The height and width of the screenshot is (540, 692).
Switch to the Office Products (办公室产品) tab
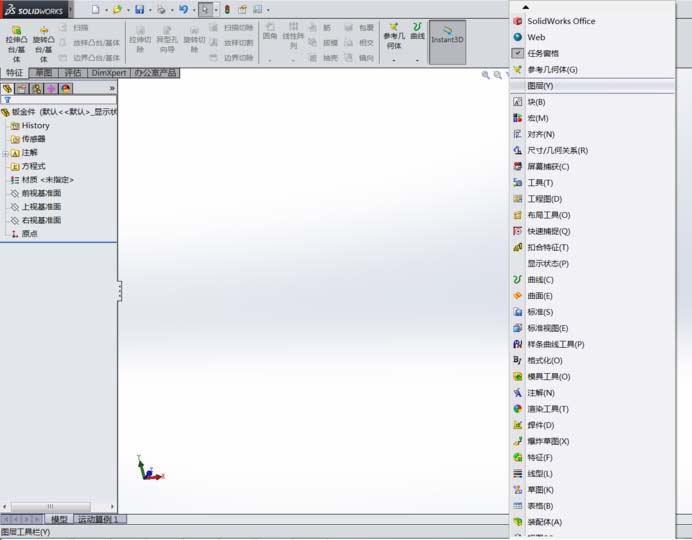click(155, 73)
